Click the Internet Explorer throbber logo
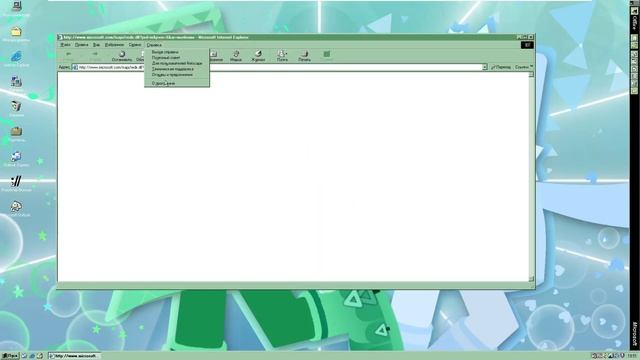 point(527,45)
